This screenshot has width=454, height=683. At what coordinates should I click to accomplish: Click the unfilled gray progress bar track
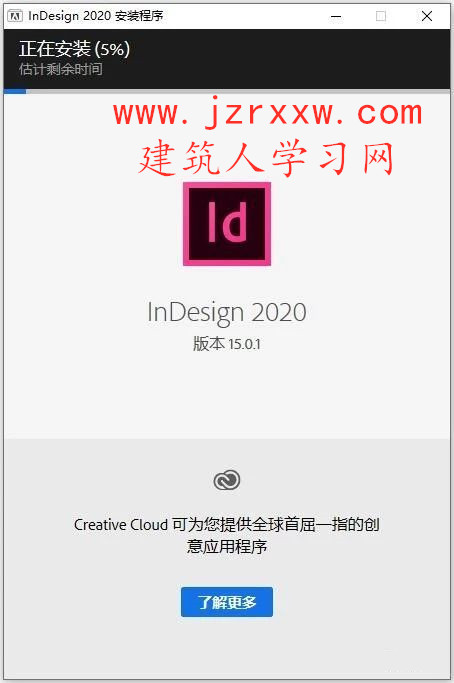pyautogui.click(x=238, y=91)
